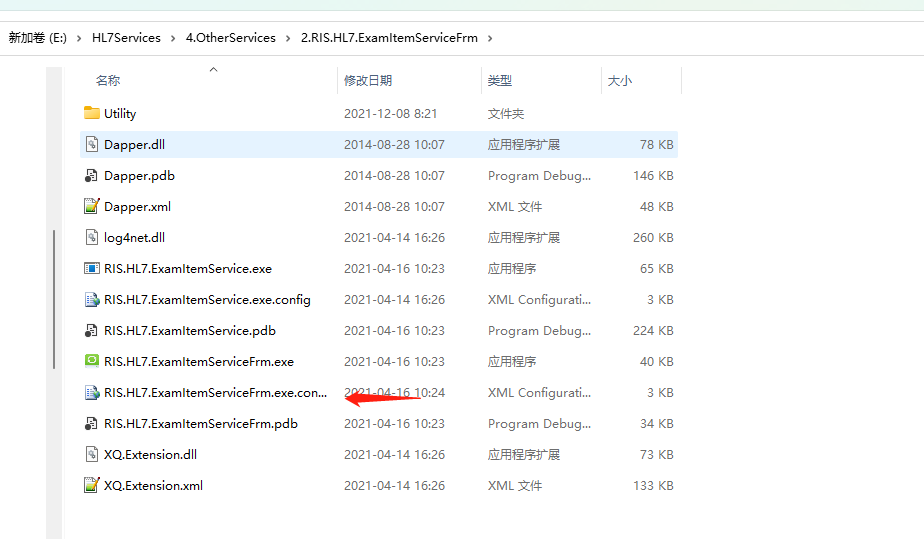Select the XQ.Extension.dll file name
The height and width of the screenshot is (539, 924).
click(150, 455)
